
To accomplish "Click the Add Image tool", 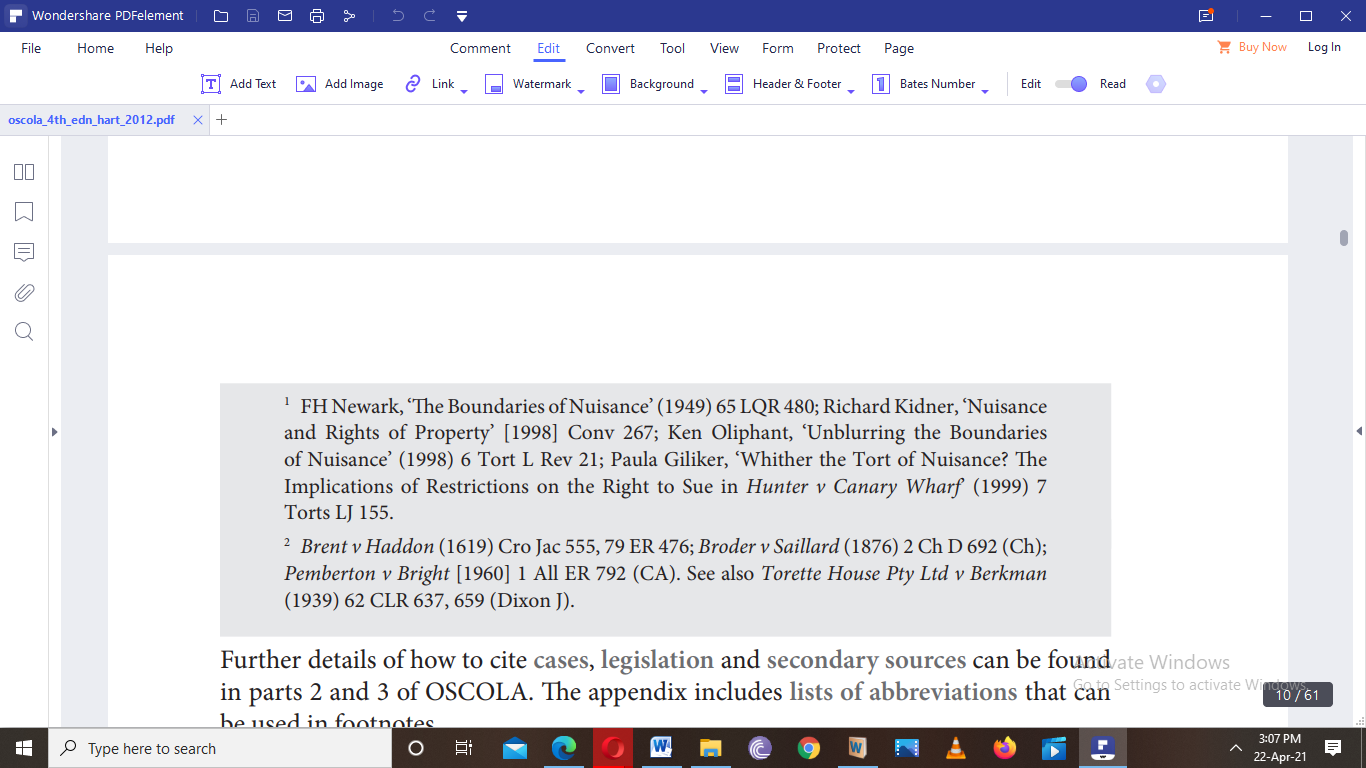I will click(x=340, y=84).
